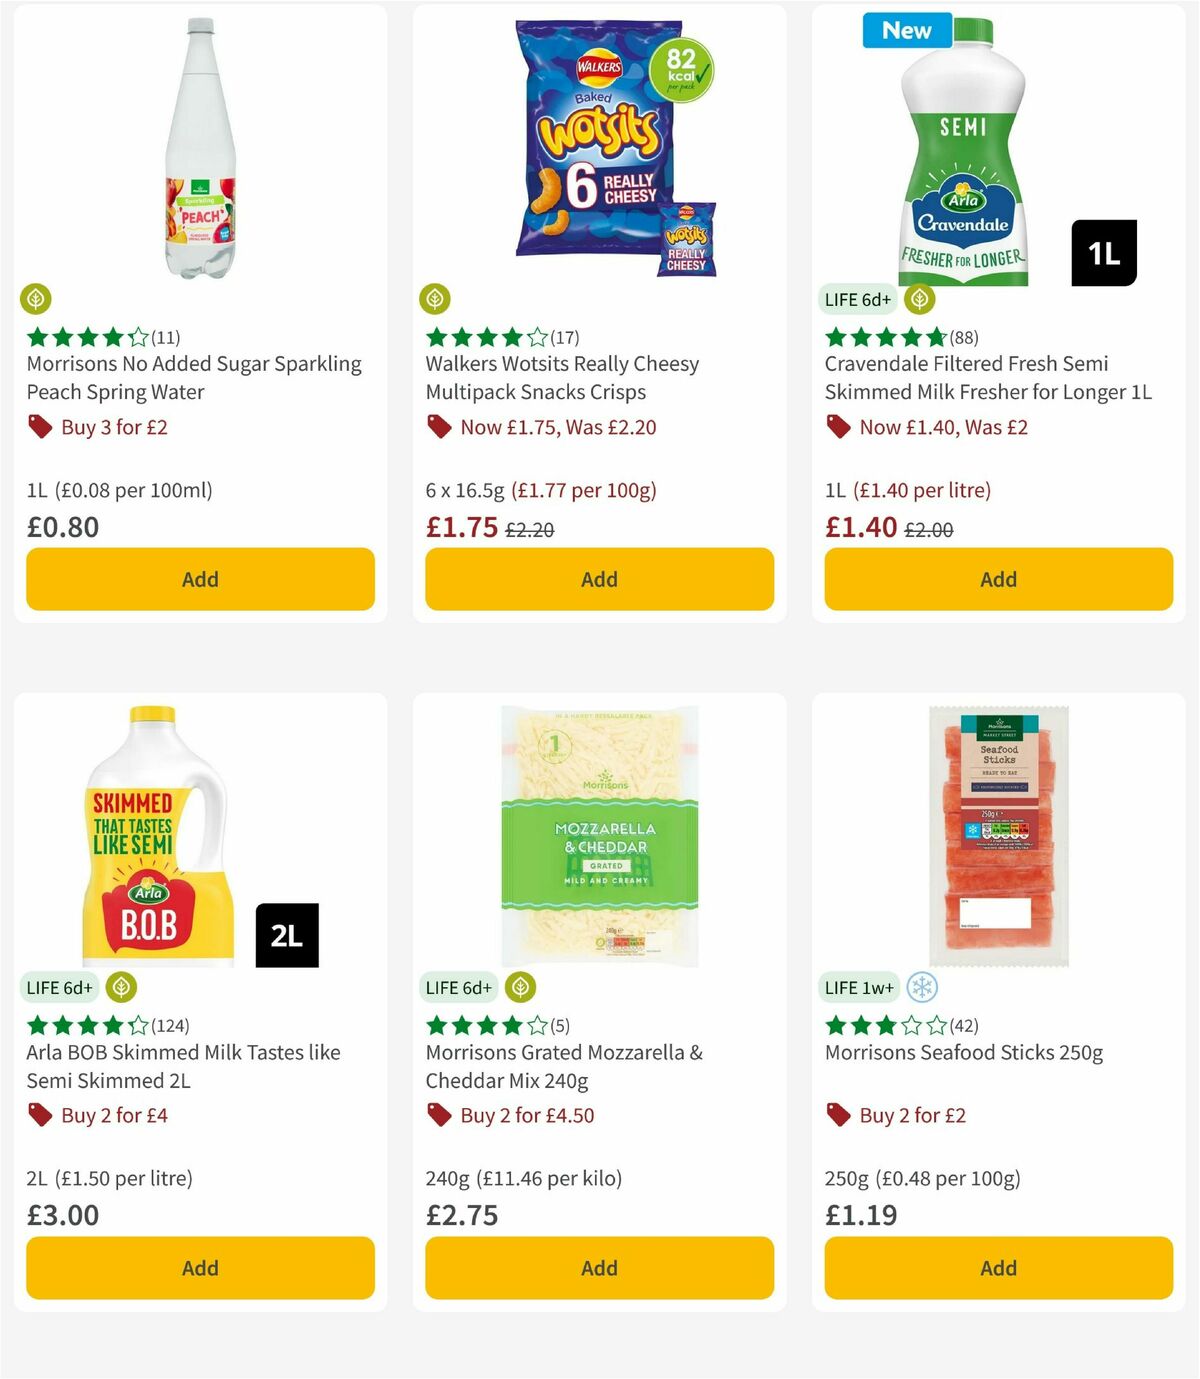Open Walkers Wotsits Really Cheesy product page

[x=561, y=377]
